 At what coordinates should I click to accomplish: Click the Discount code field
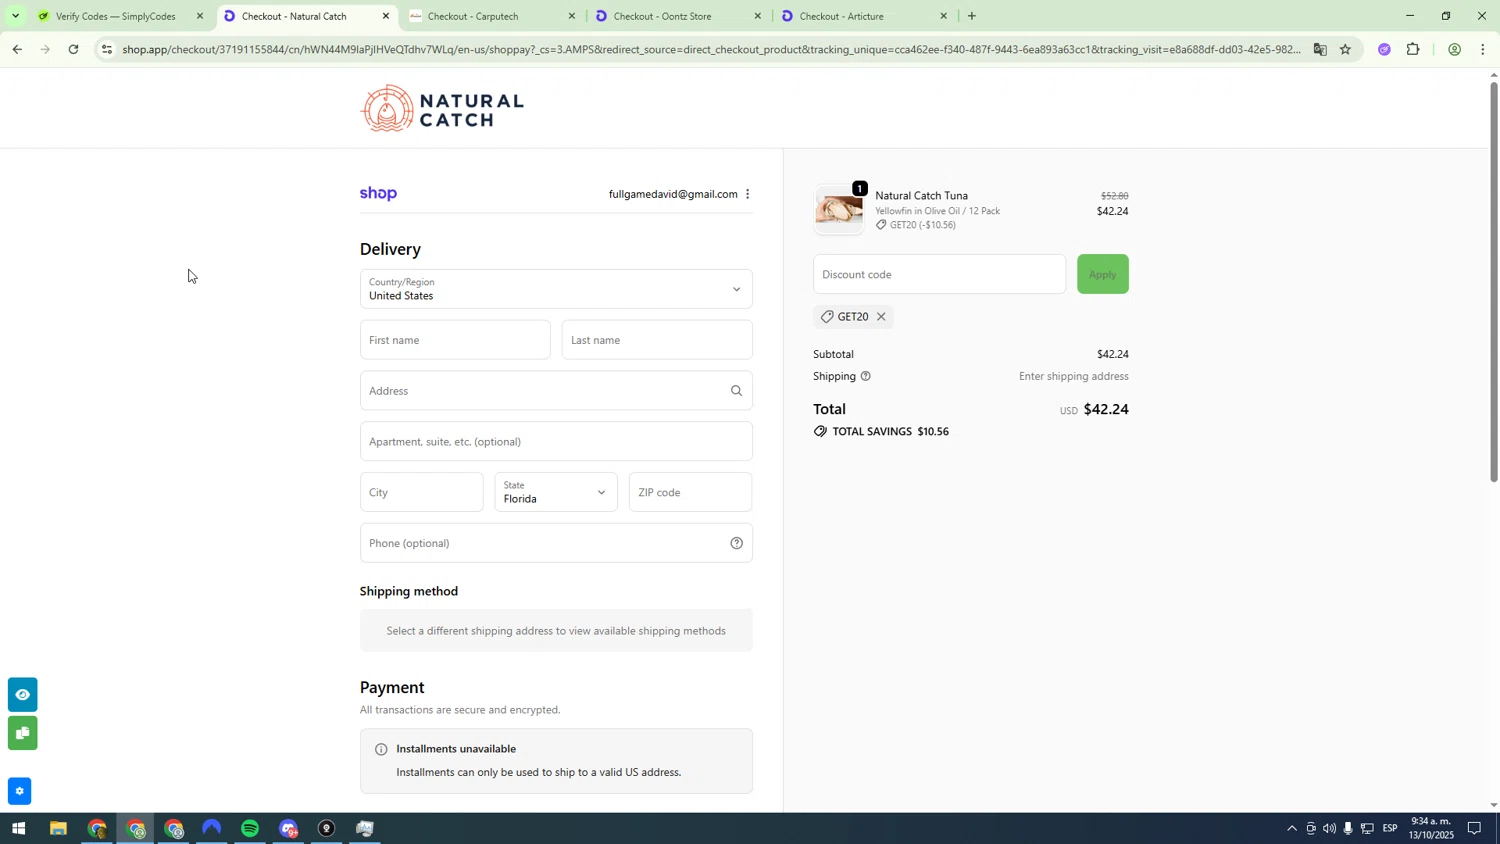point(939,274)
